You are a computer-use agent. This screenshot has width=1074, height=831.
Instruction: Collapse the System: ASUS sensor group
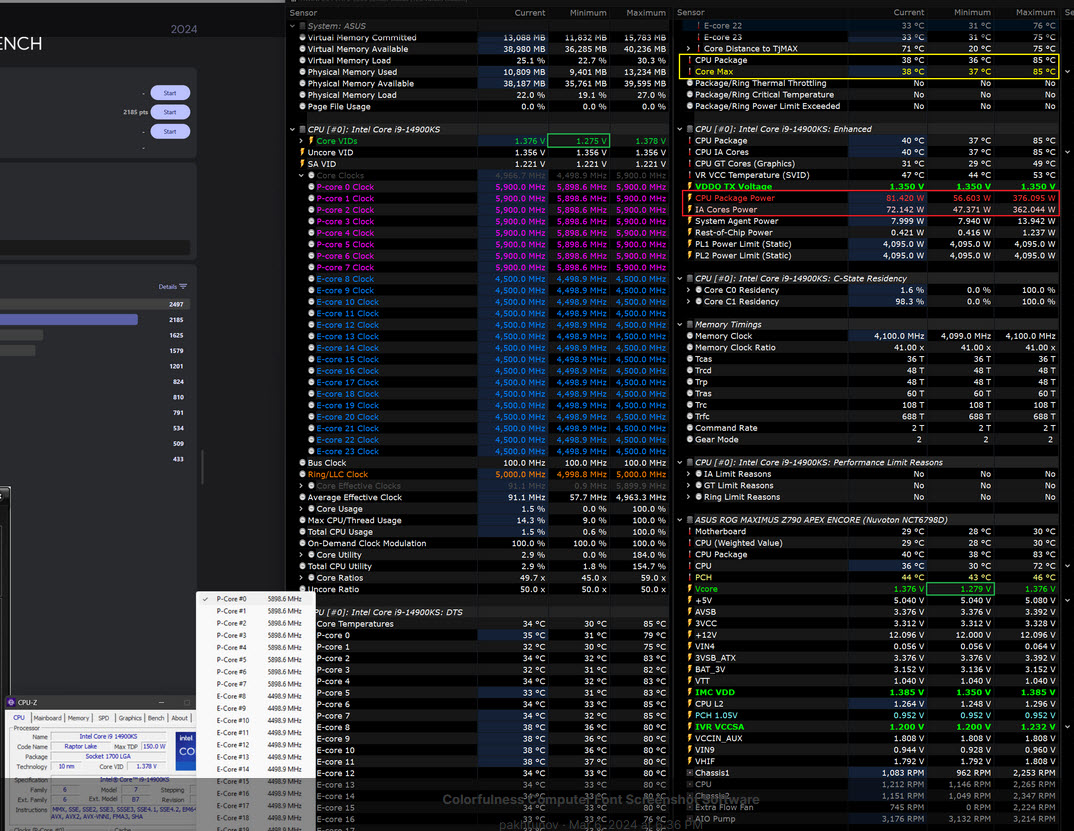(292, 26)
